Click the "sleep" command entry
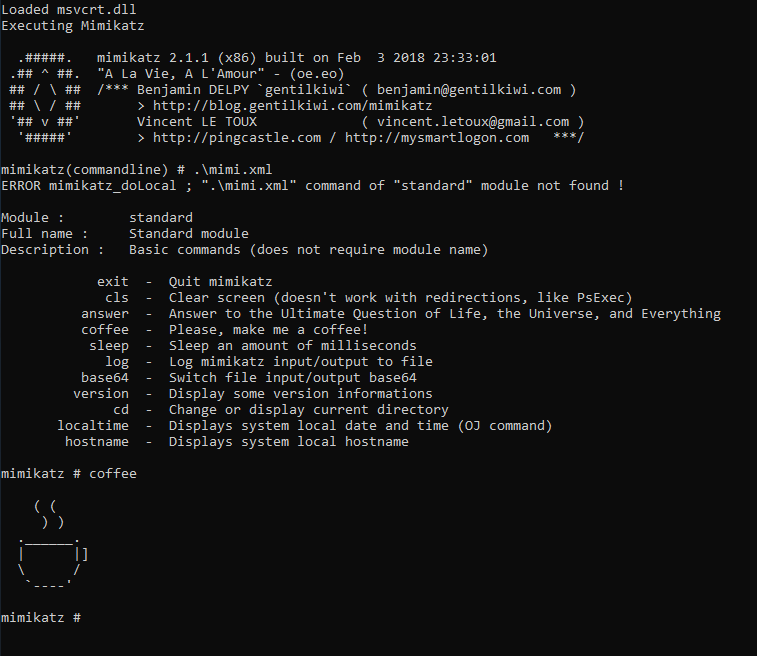Screen dimensions: 757x656 pos(109,345)
